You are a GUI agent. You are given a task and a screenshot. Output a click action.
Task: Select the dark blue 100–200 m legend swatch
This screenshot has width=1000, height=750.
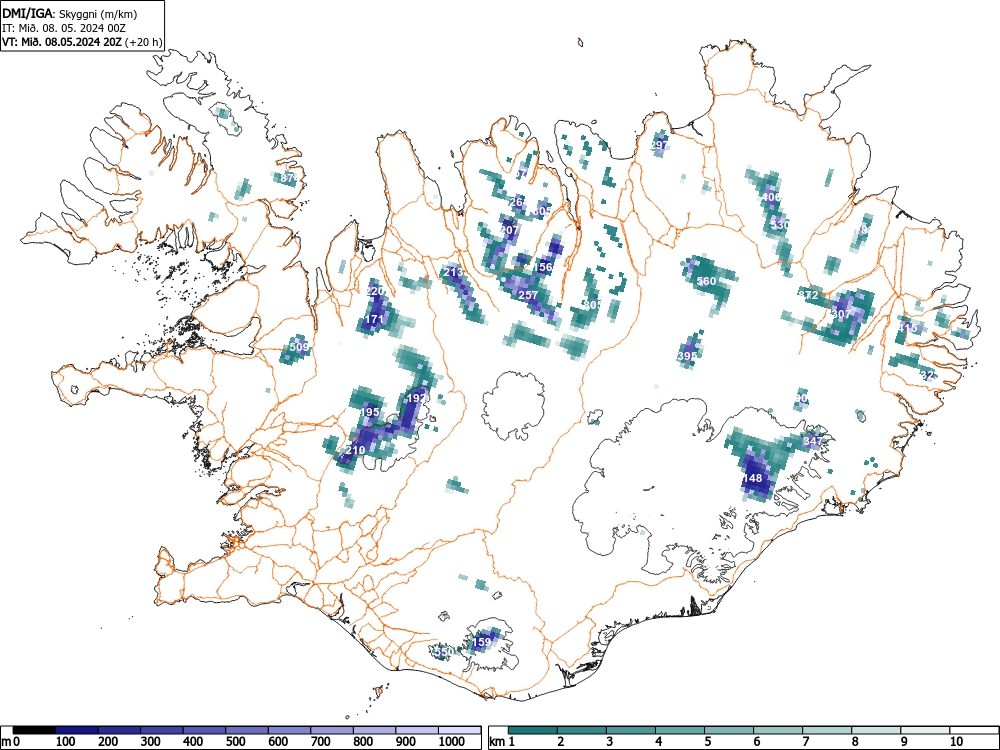77,730
